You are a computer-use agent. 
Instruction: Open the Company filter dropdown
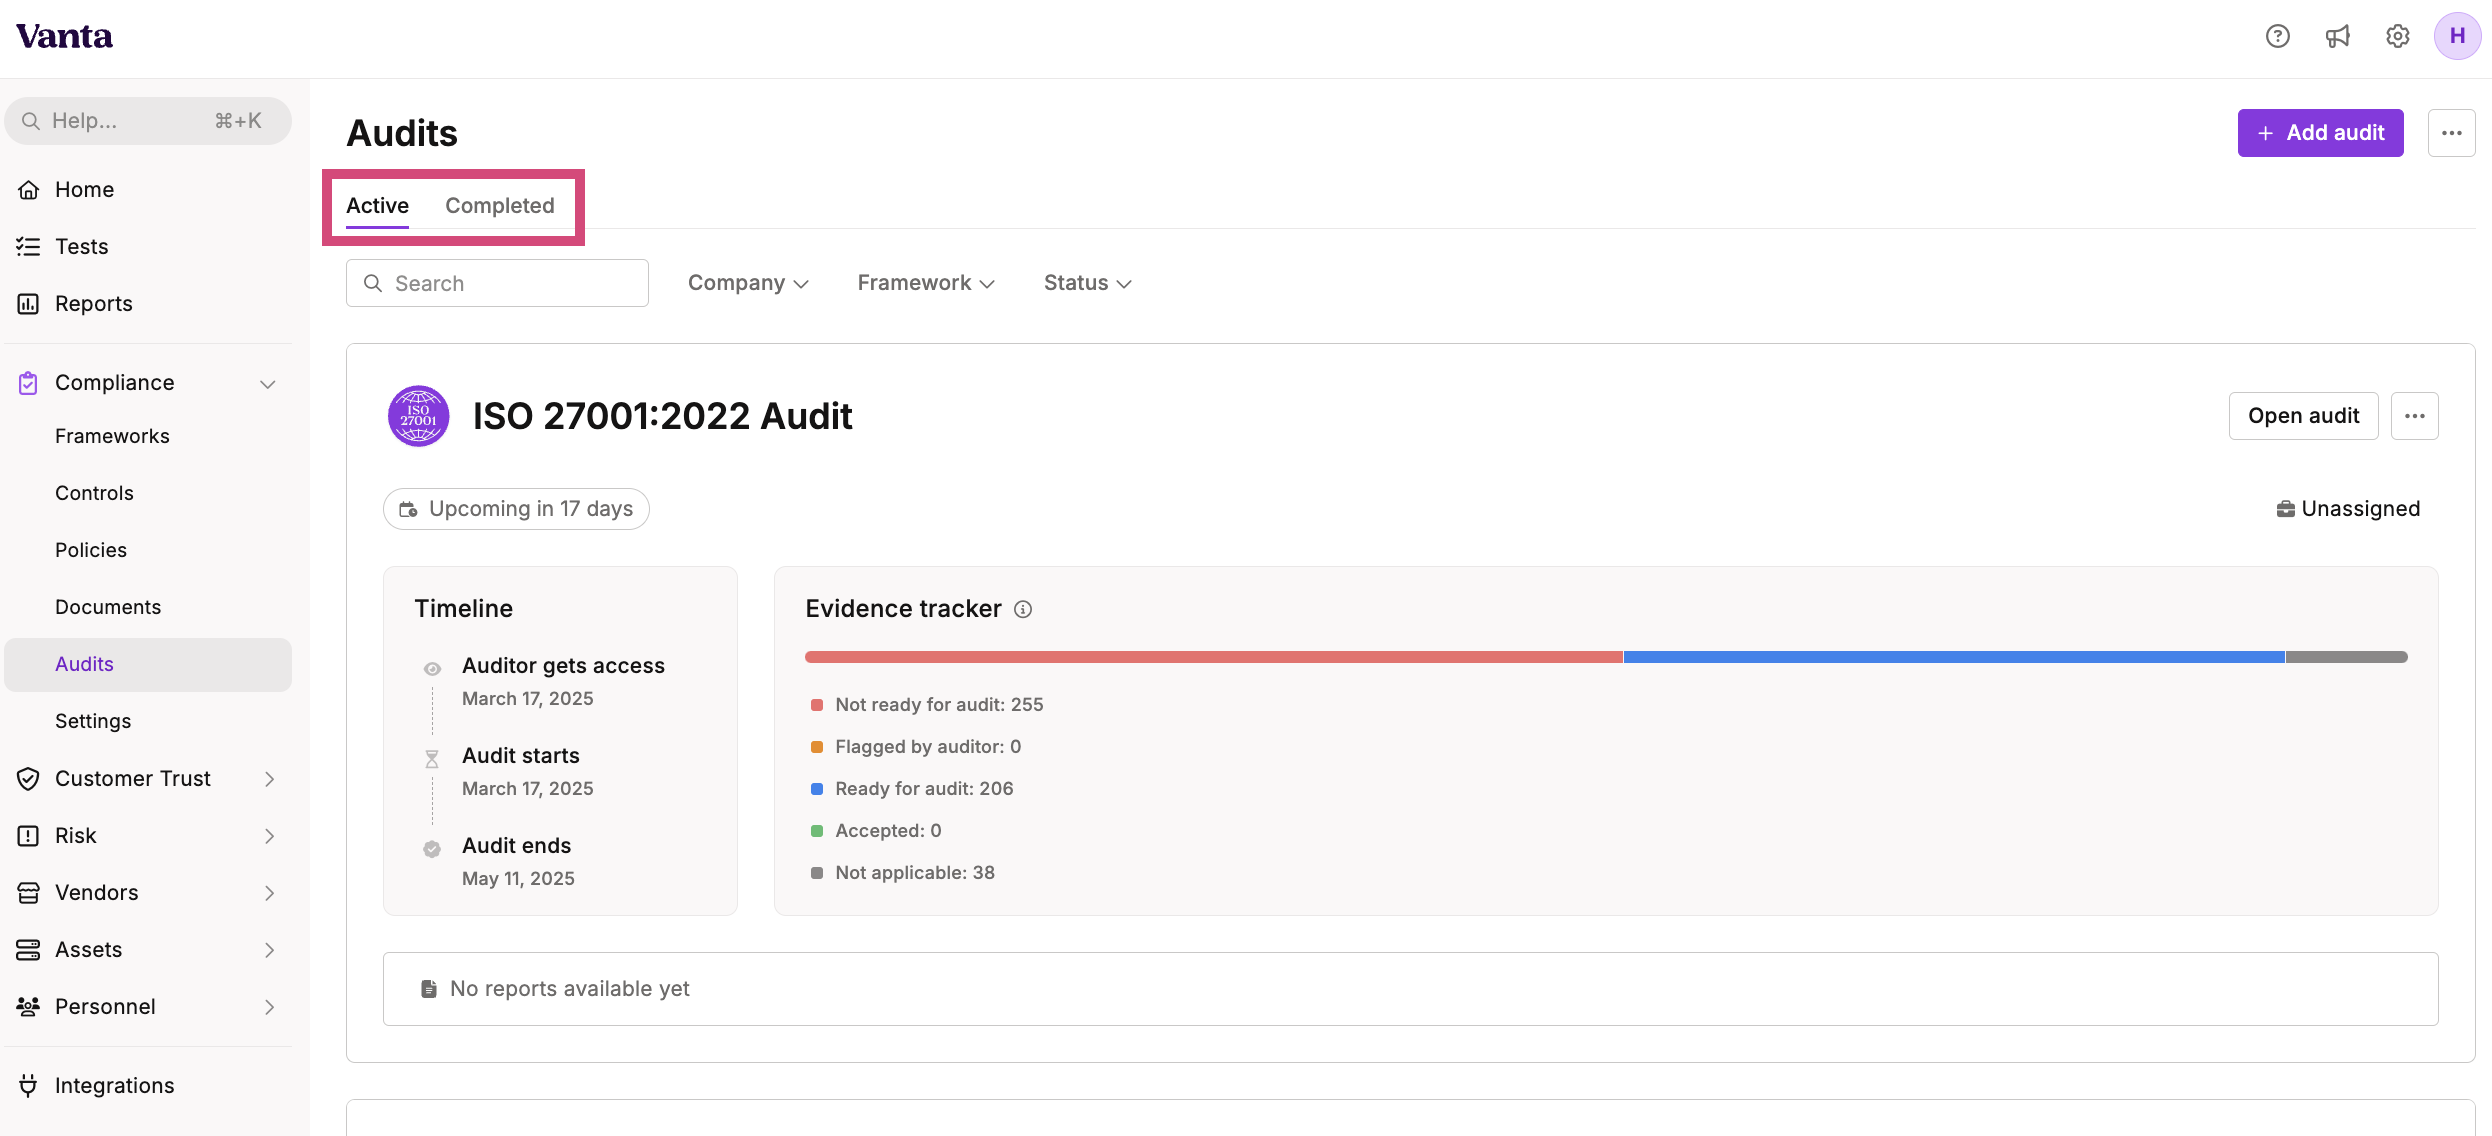click(x=748, y=284)
